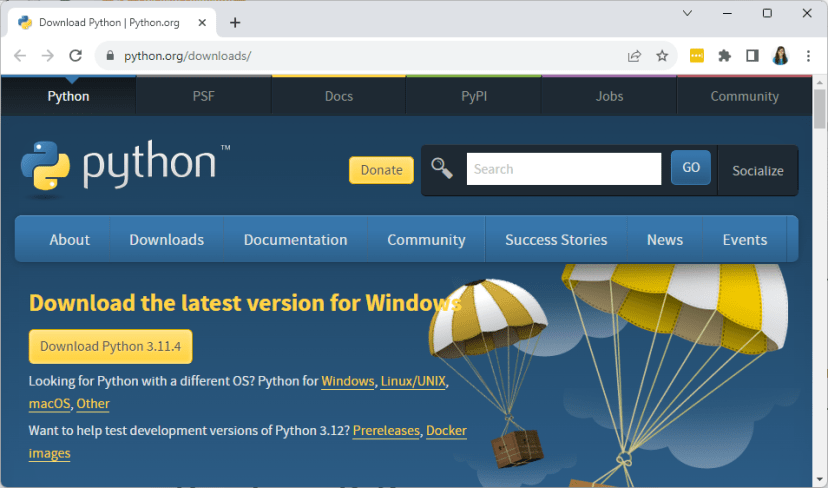Reload the page with refresh icon
The height and width of the screenshot is (488, 828).
click(75, 56)
